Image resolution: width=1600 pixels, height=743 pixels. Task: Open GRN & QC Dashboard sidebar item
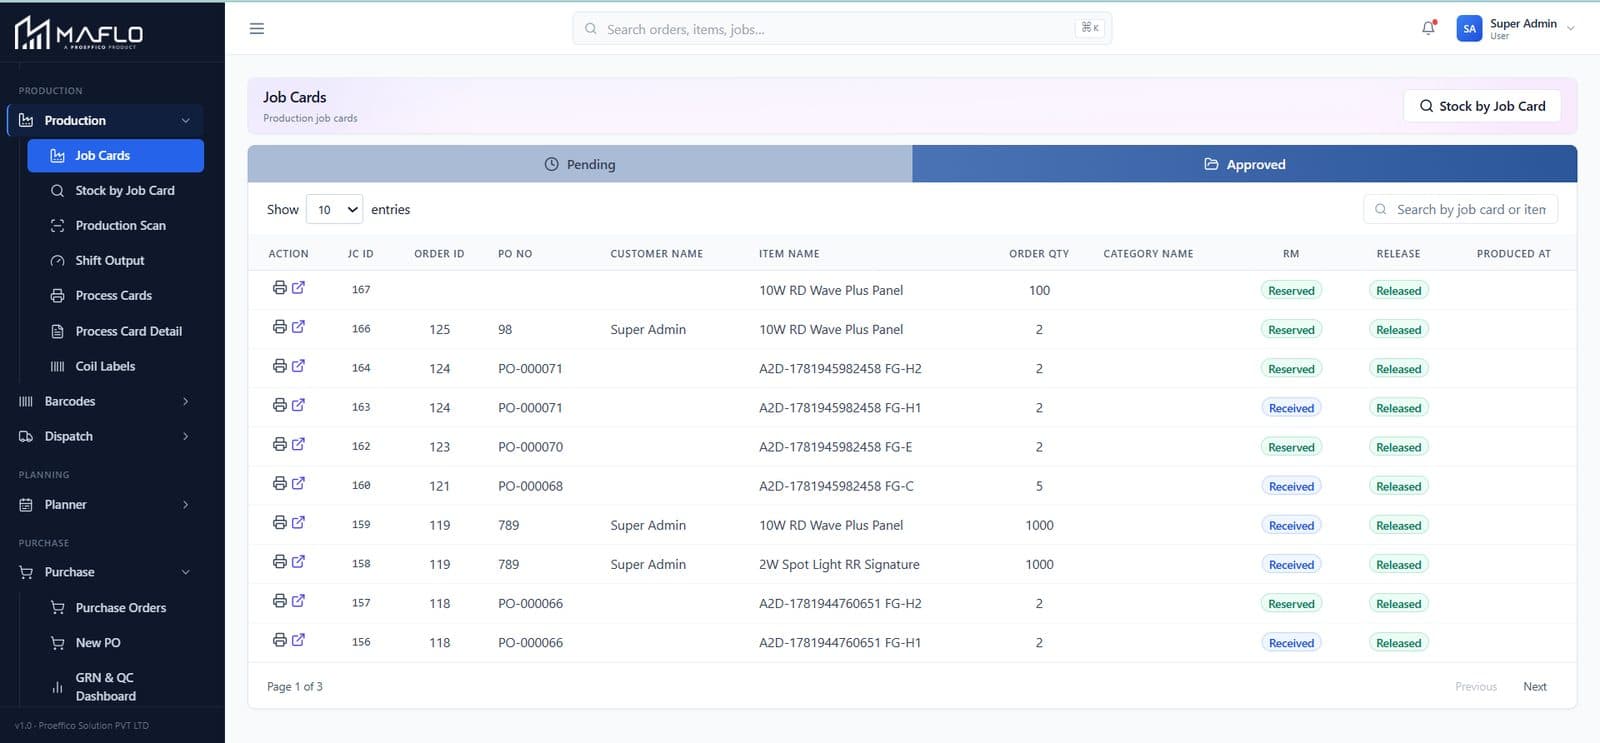pos(115,687)
